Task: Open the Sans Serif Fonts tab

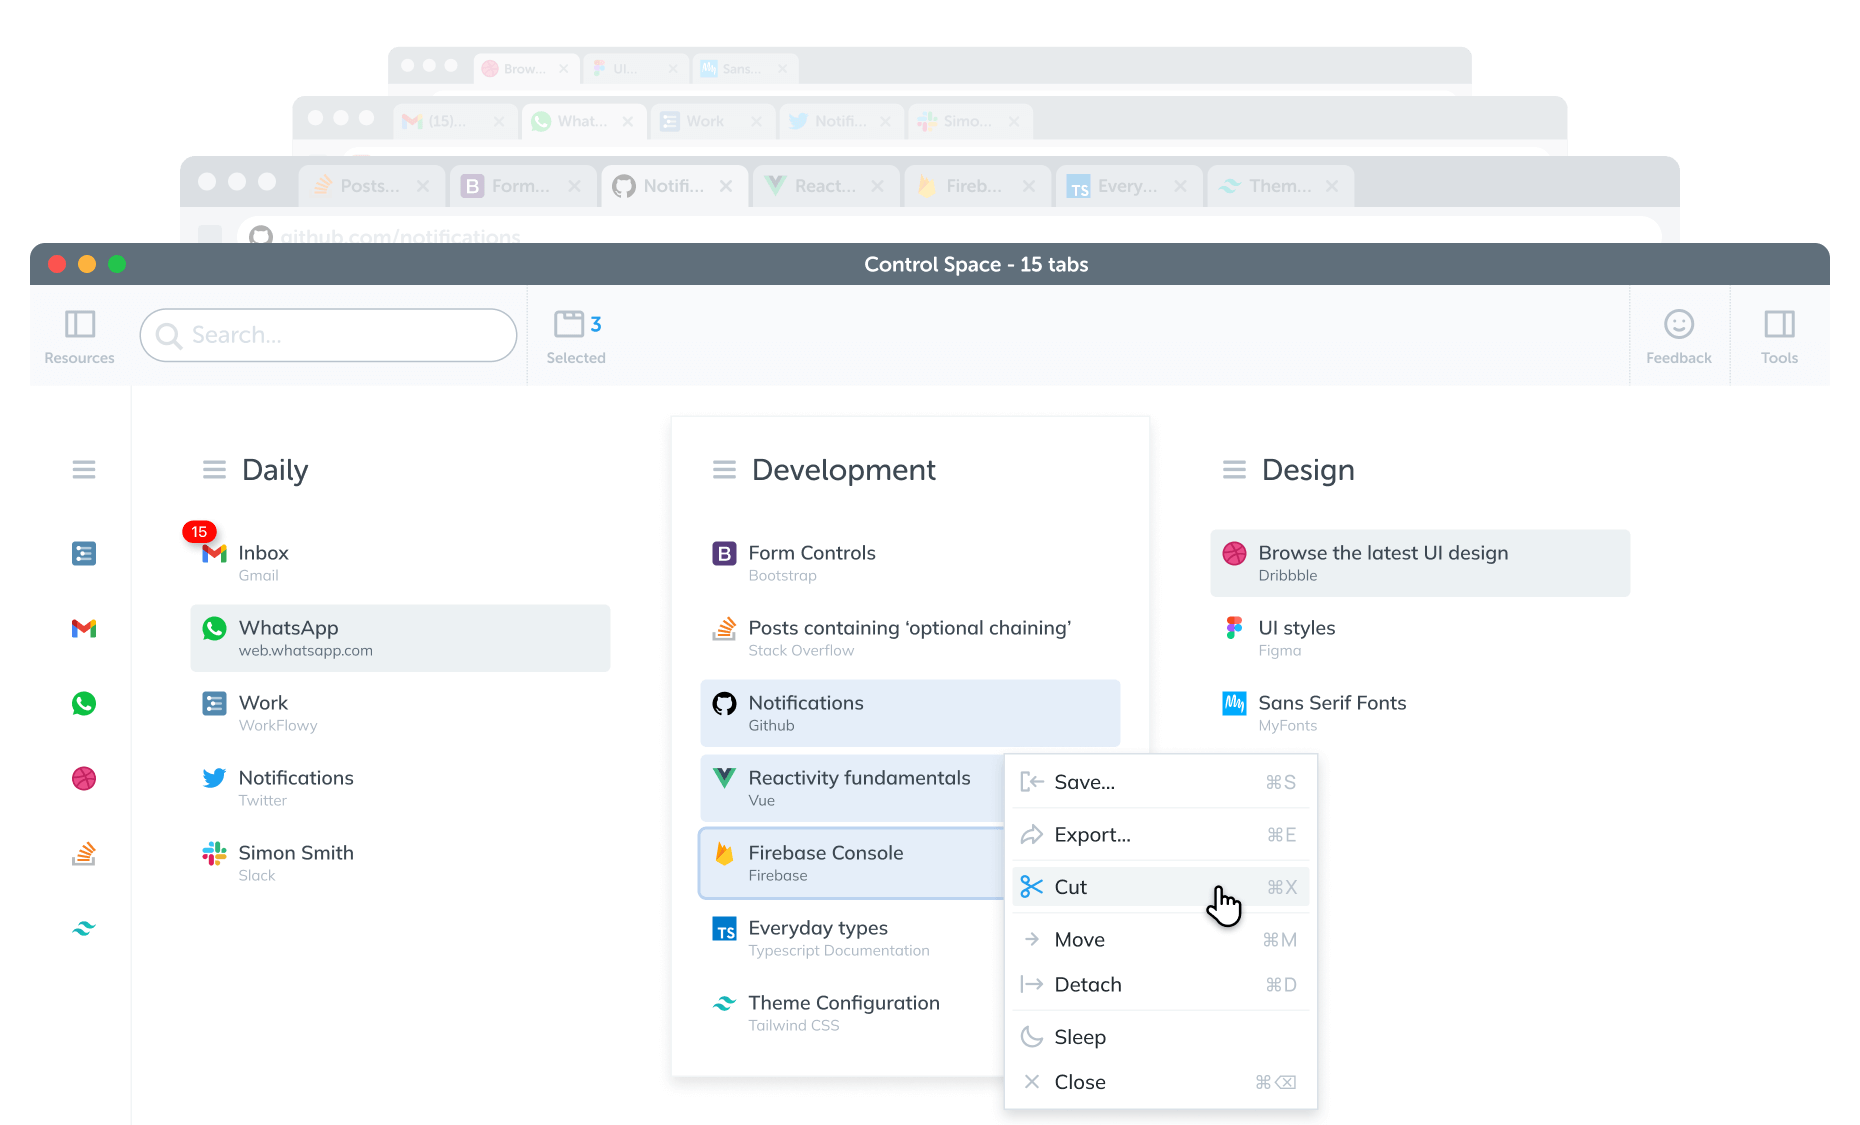Action: pyautogui.click(x=1420, y=713)
